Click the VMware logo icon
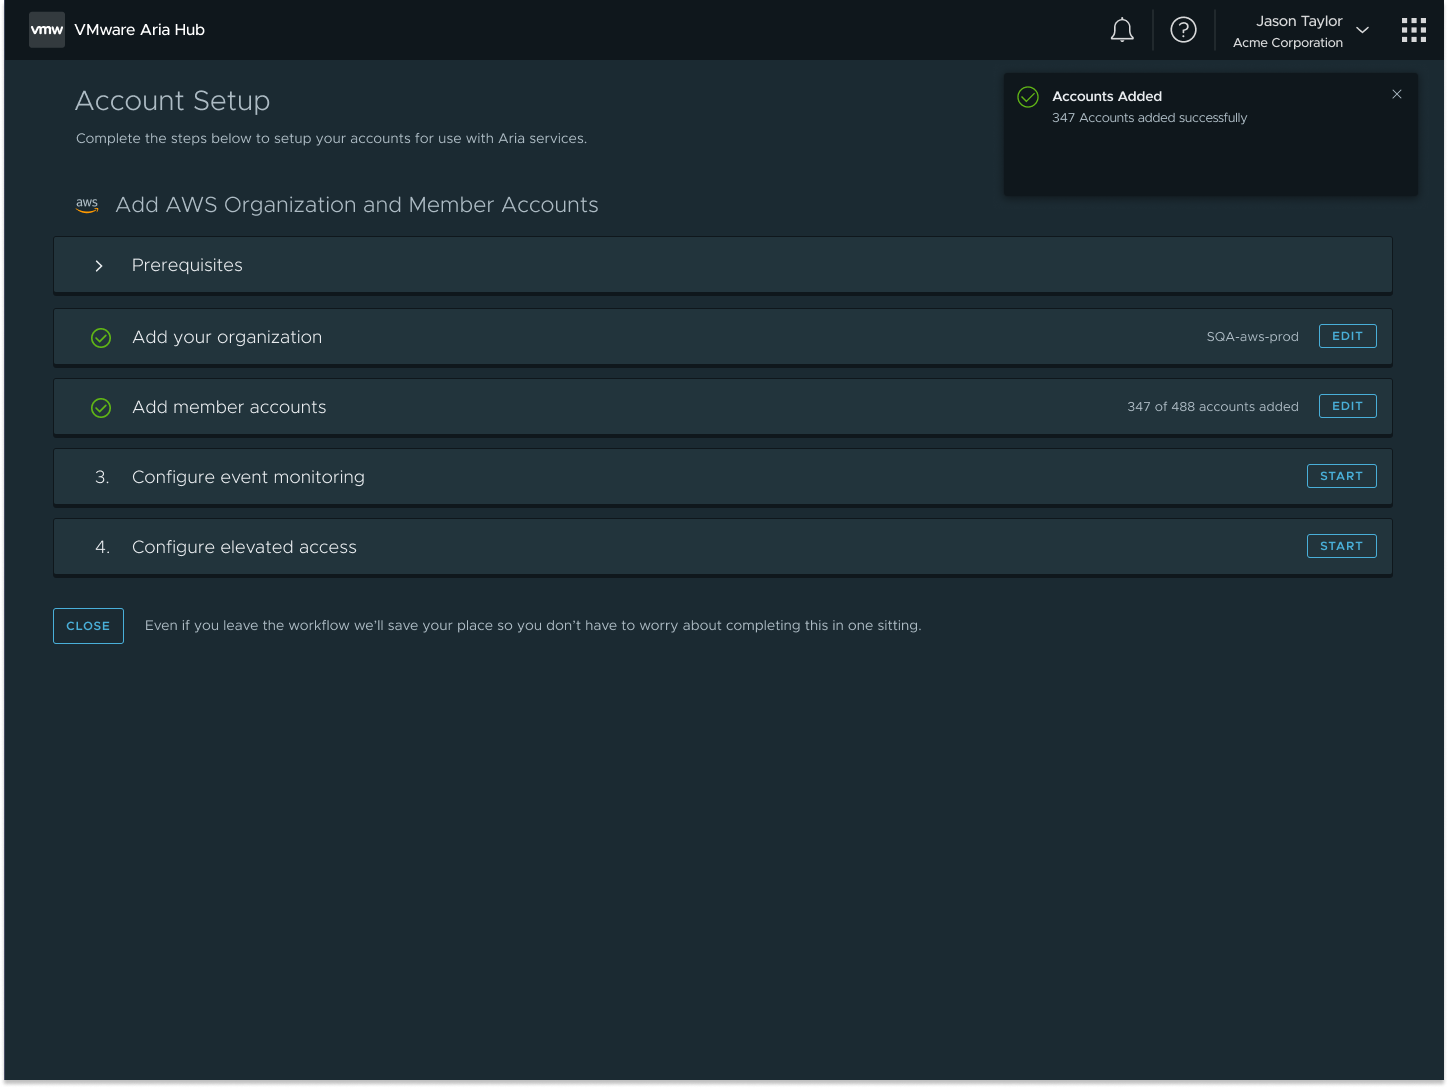This screenshot has height=1088, width=1448. tap(47, 30)
